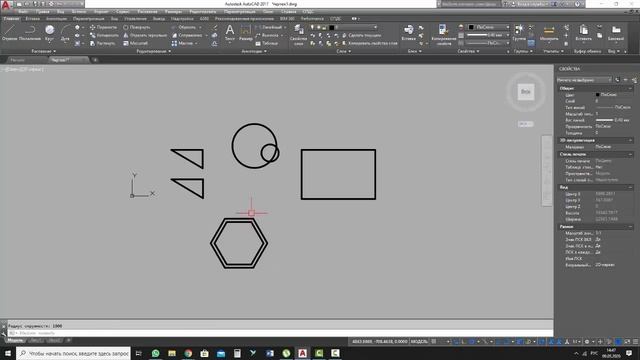The width and height of the screenshot is (640, 360).
Task: Click the new drawing tab plus button
Action: coord(95,60)
